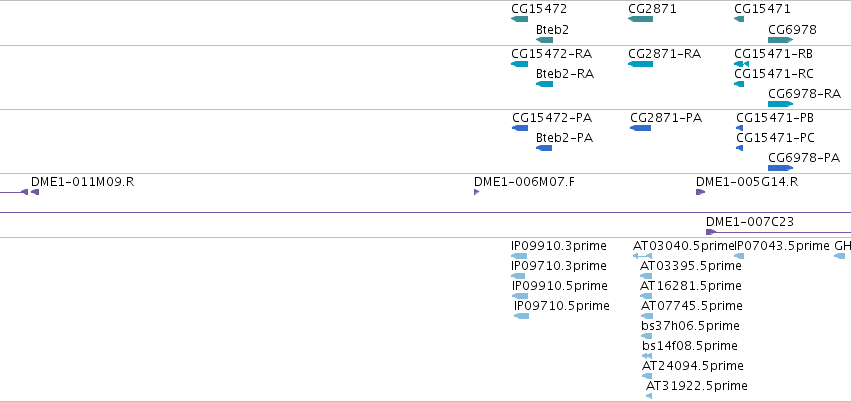
Task: Click the DME1-007C23 BAC start arrow
Action: 711,232
